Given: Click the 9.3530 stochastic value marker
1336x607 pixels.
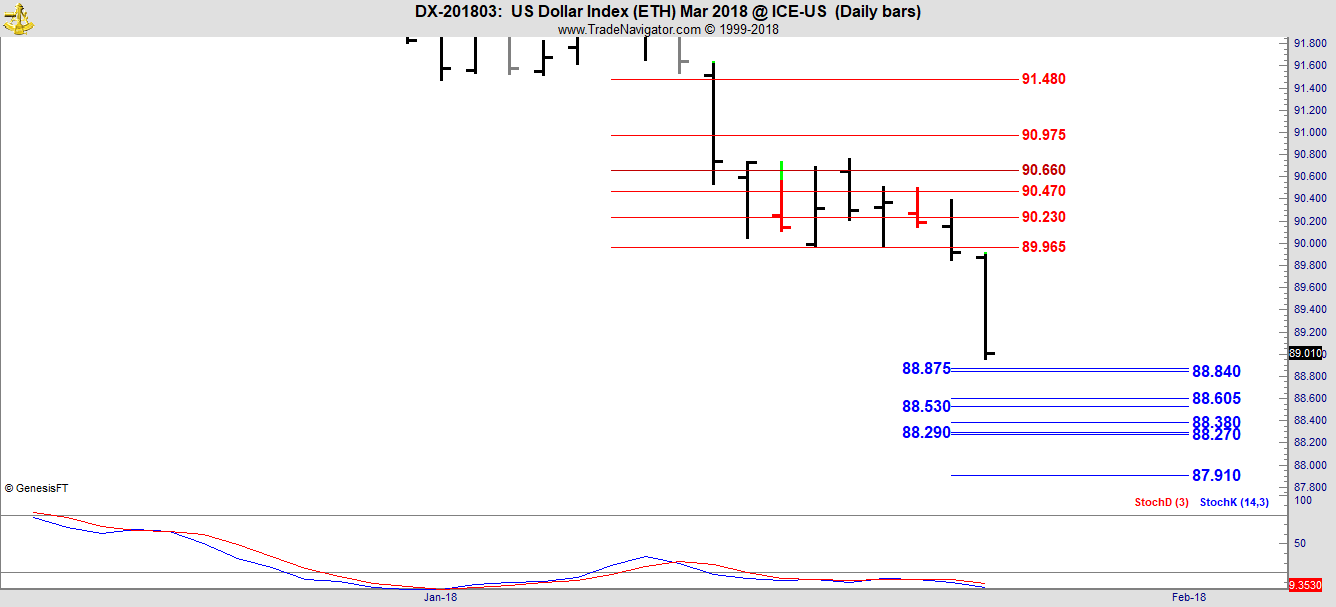Looking at the screenshot, I should [1306, 585].
